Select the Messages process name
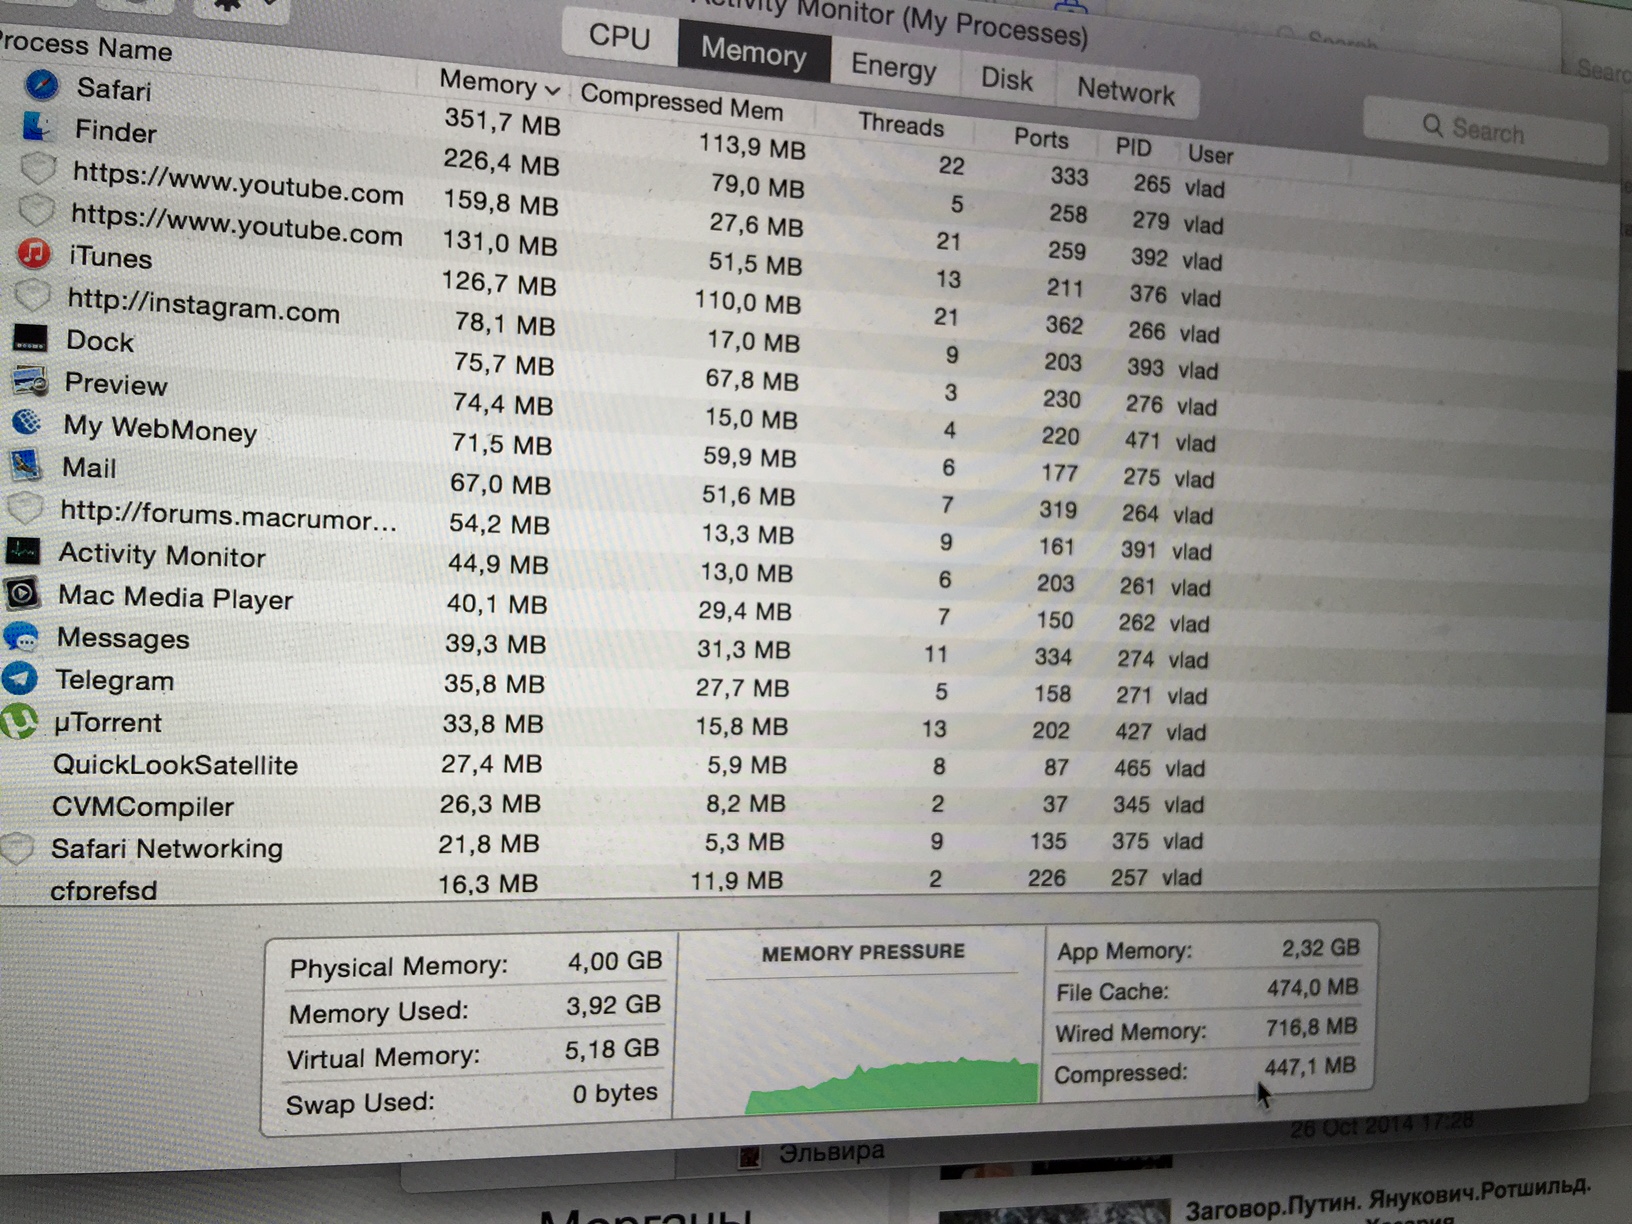The height and width of the screenshot is (1224, 1632). (123, 638)
